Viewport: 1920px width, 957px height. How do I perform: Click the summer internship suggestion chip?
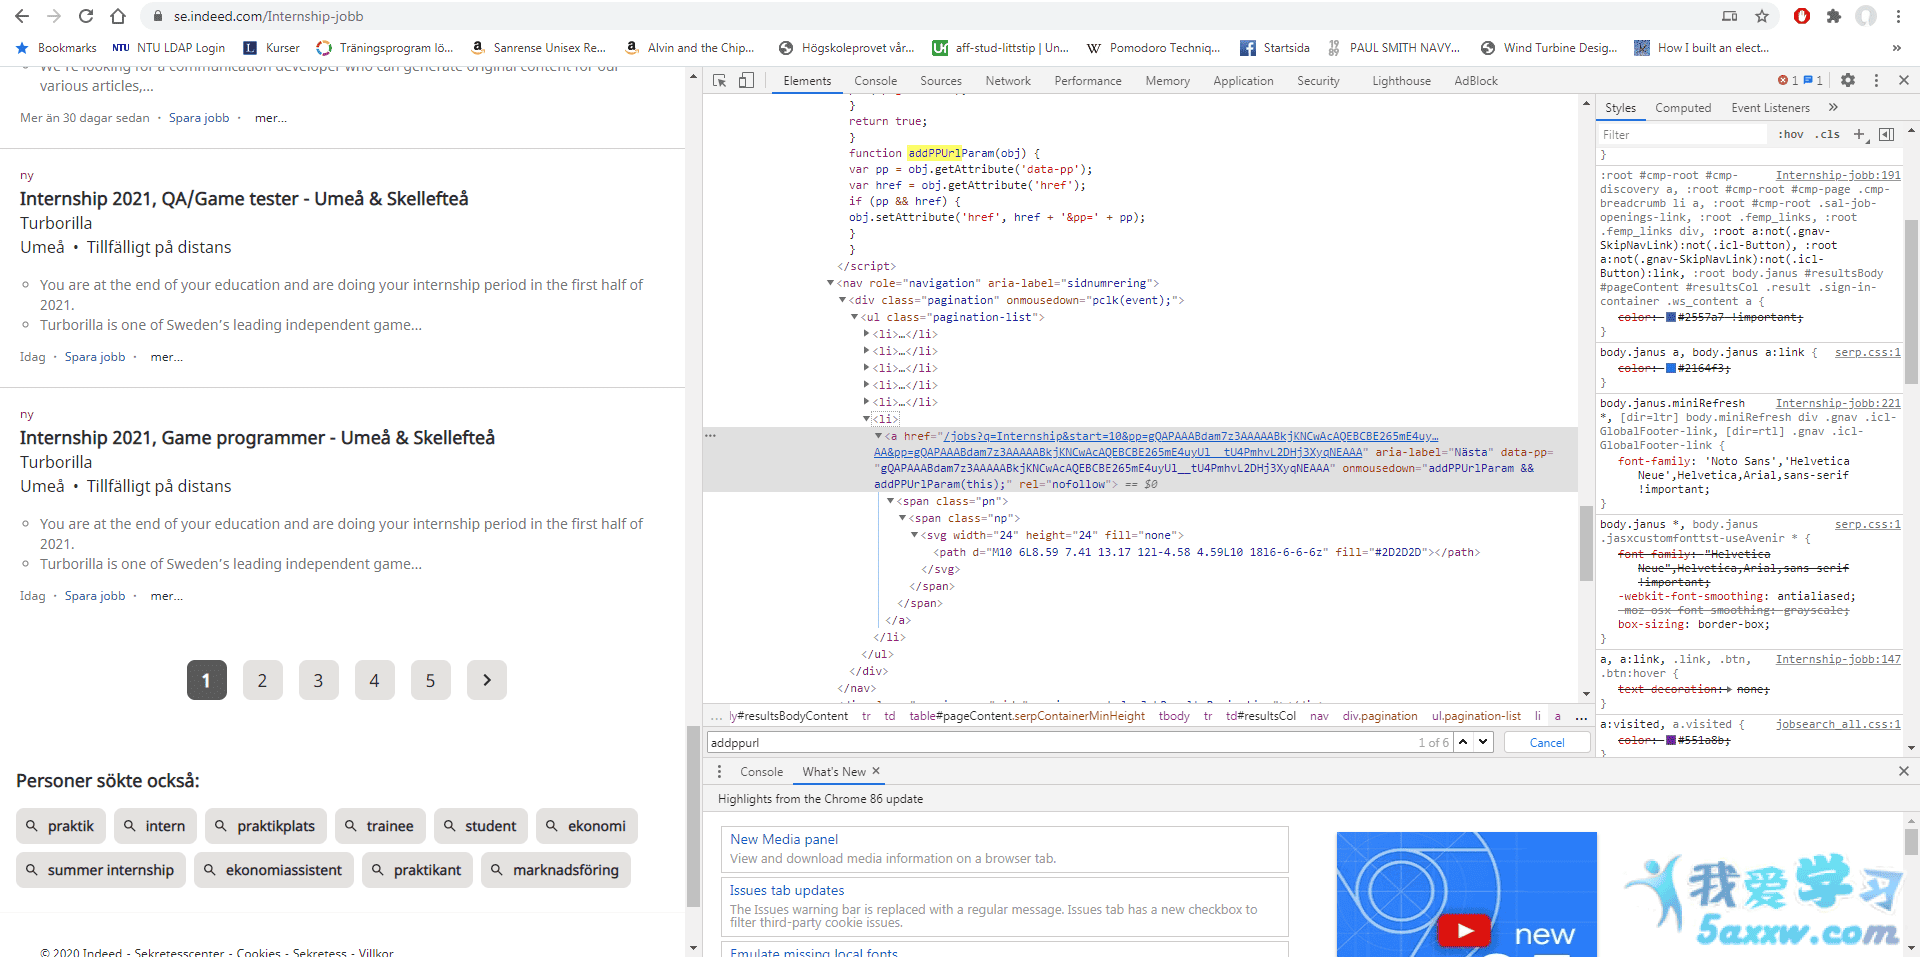pos(100,870)
